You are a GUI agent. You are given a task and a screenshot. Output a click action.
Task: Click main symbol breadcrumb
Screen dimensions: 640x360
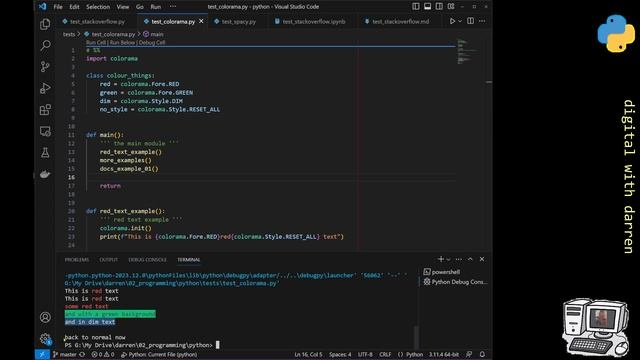point(153,34)
